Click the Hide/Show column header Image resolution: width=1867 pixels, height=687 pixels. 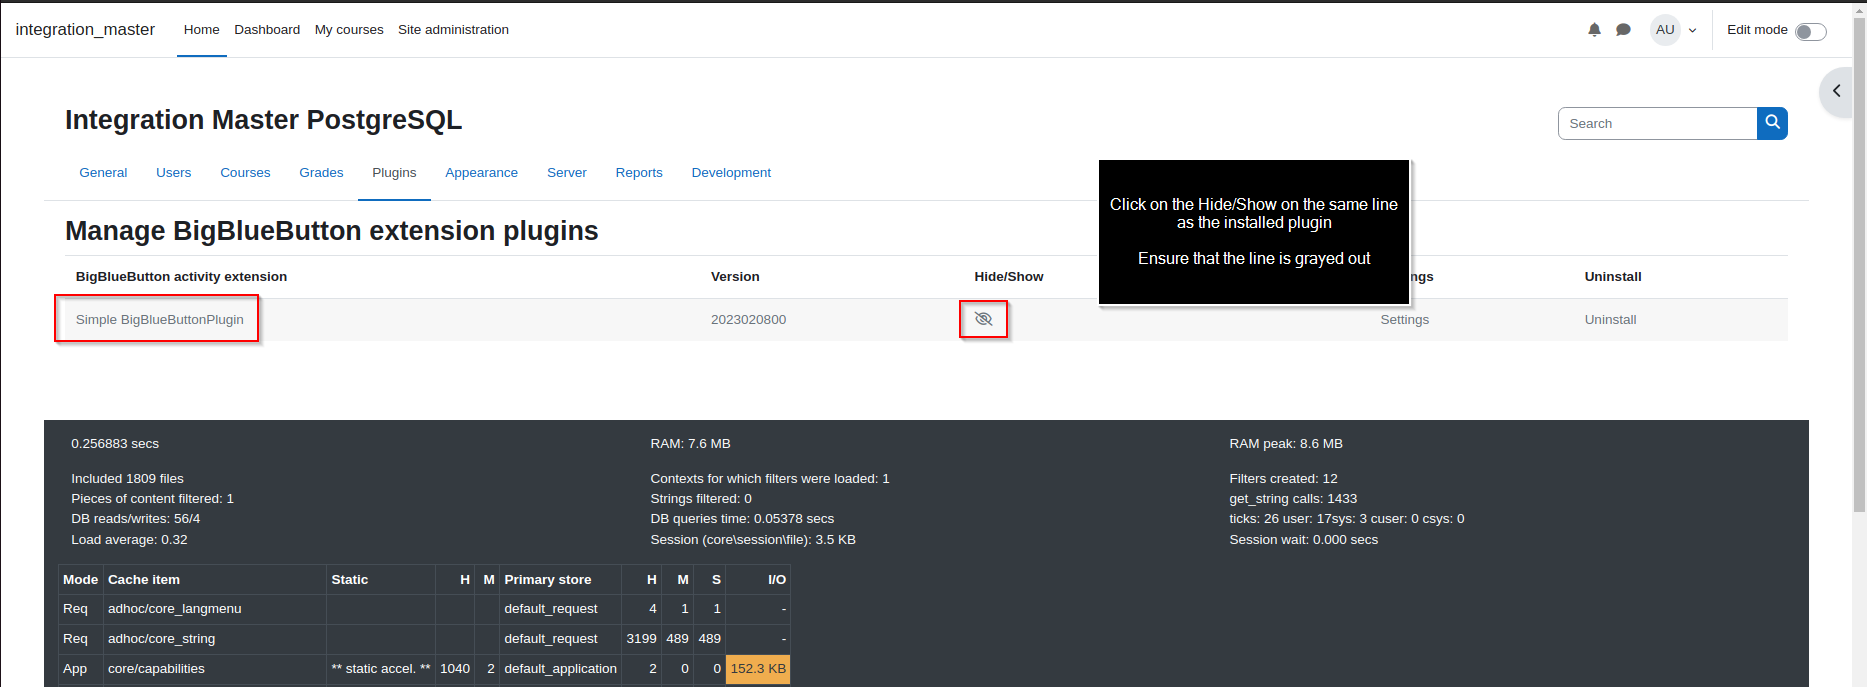coord(1008,277)
